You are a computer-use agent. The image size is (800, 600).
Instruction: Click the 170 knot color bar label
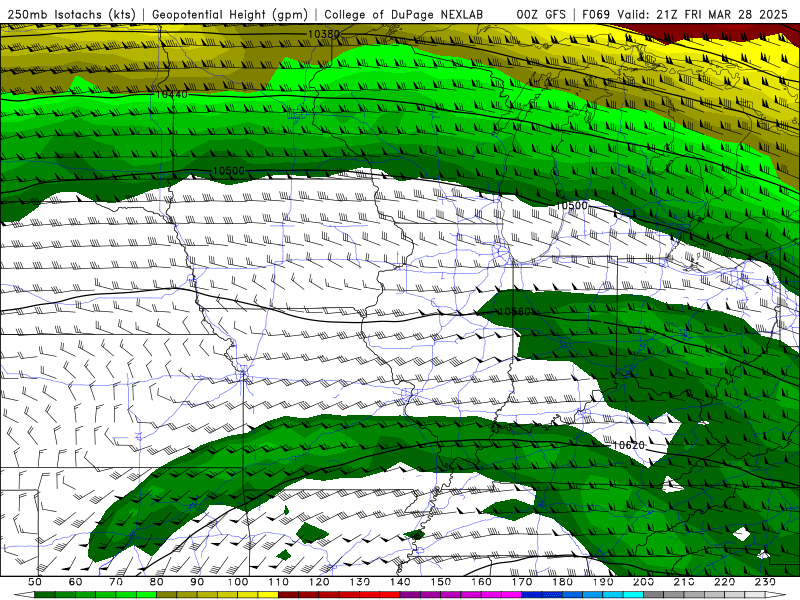(x=521, y=582)
